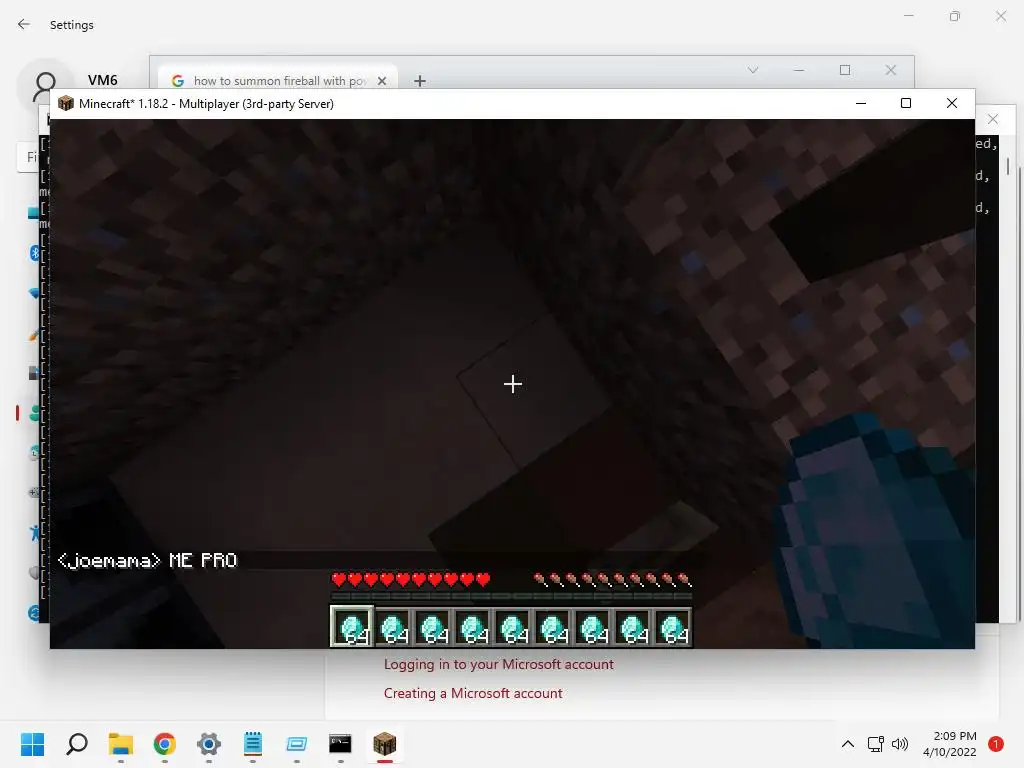This screenshot has height=768, width=1024.
Task: Select the eighth hotbar diamond slot
Action: 632,628
